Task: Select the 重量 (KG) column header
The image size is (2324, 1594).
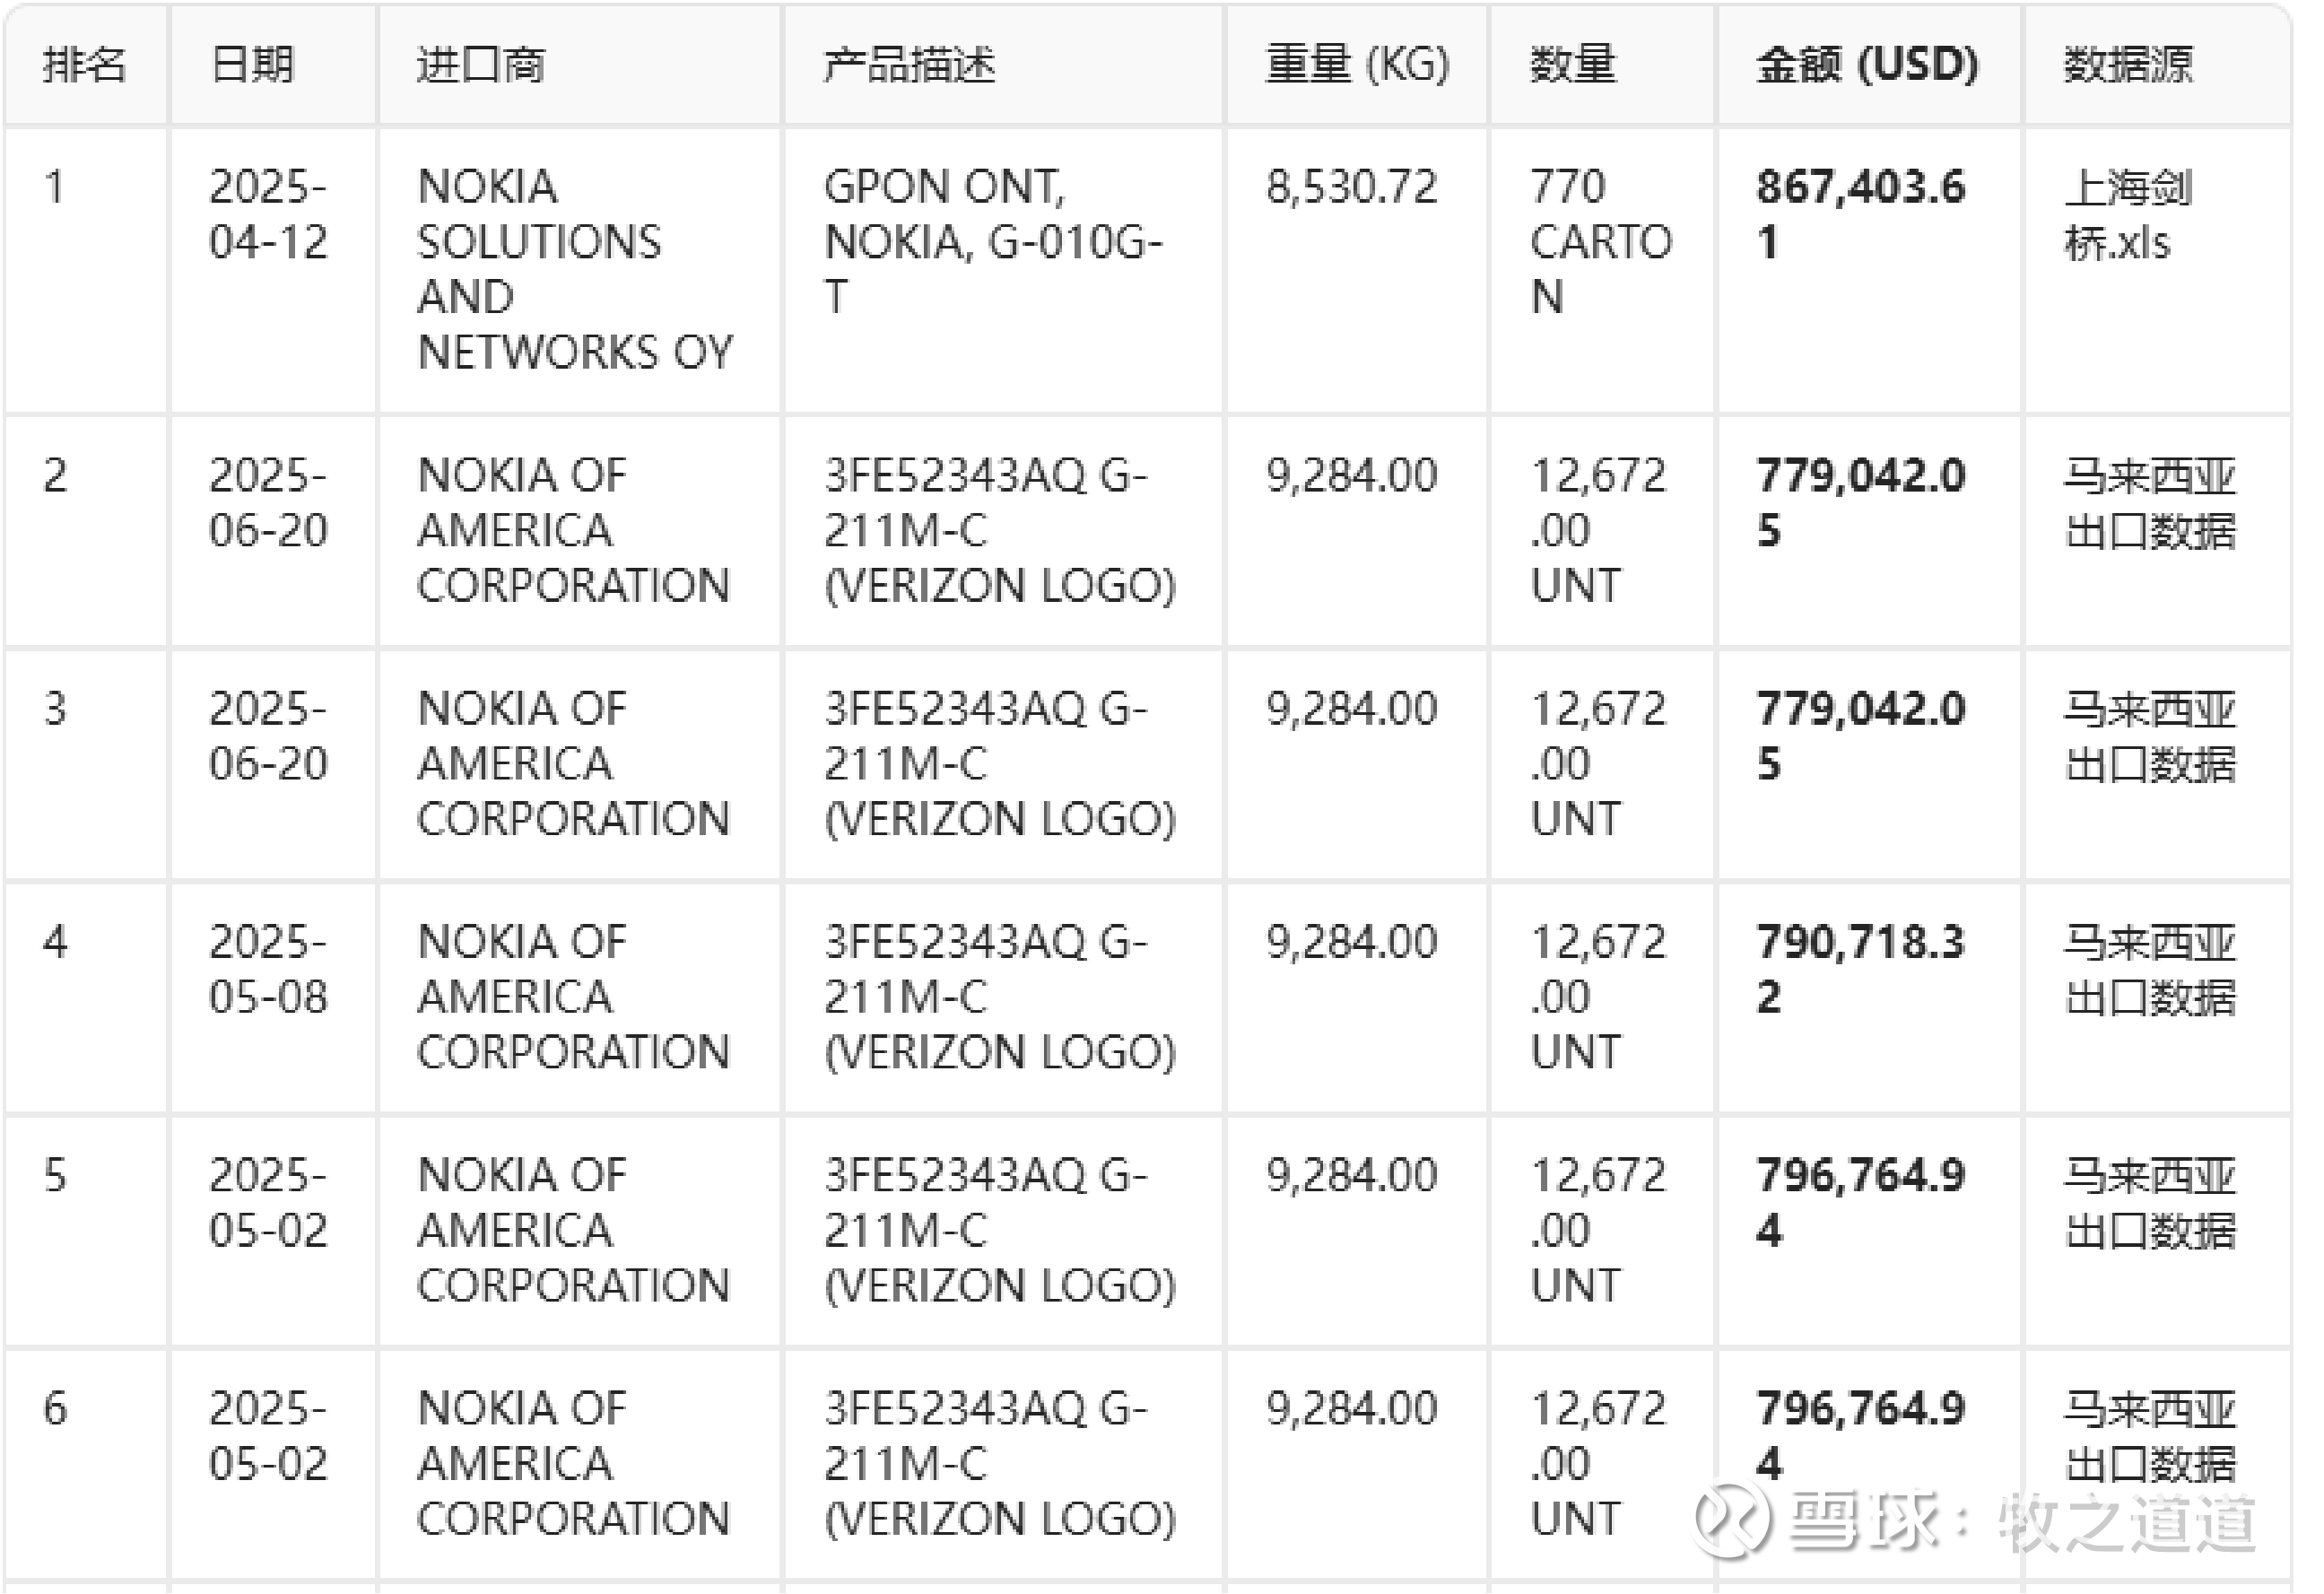Action: point(1357,65)
